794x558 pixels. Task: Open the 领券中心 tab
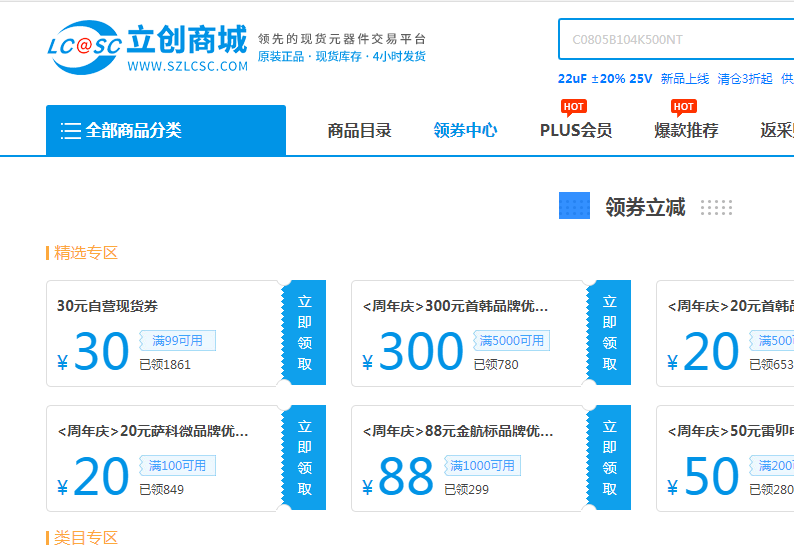point(465,131)
